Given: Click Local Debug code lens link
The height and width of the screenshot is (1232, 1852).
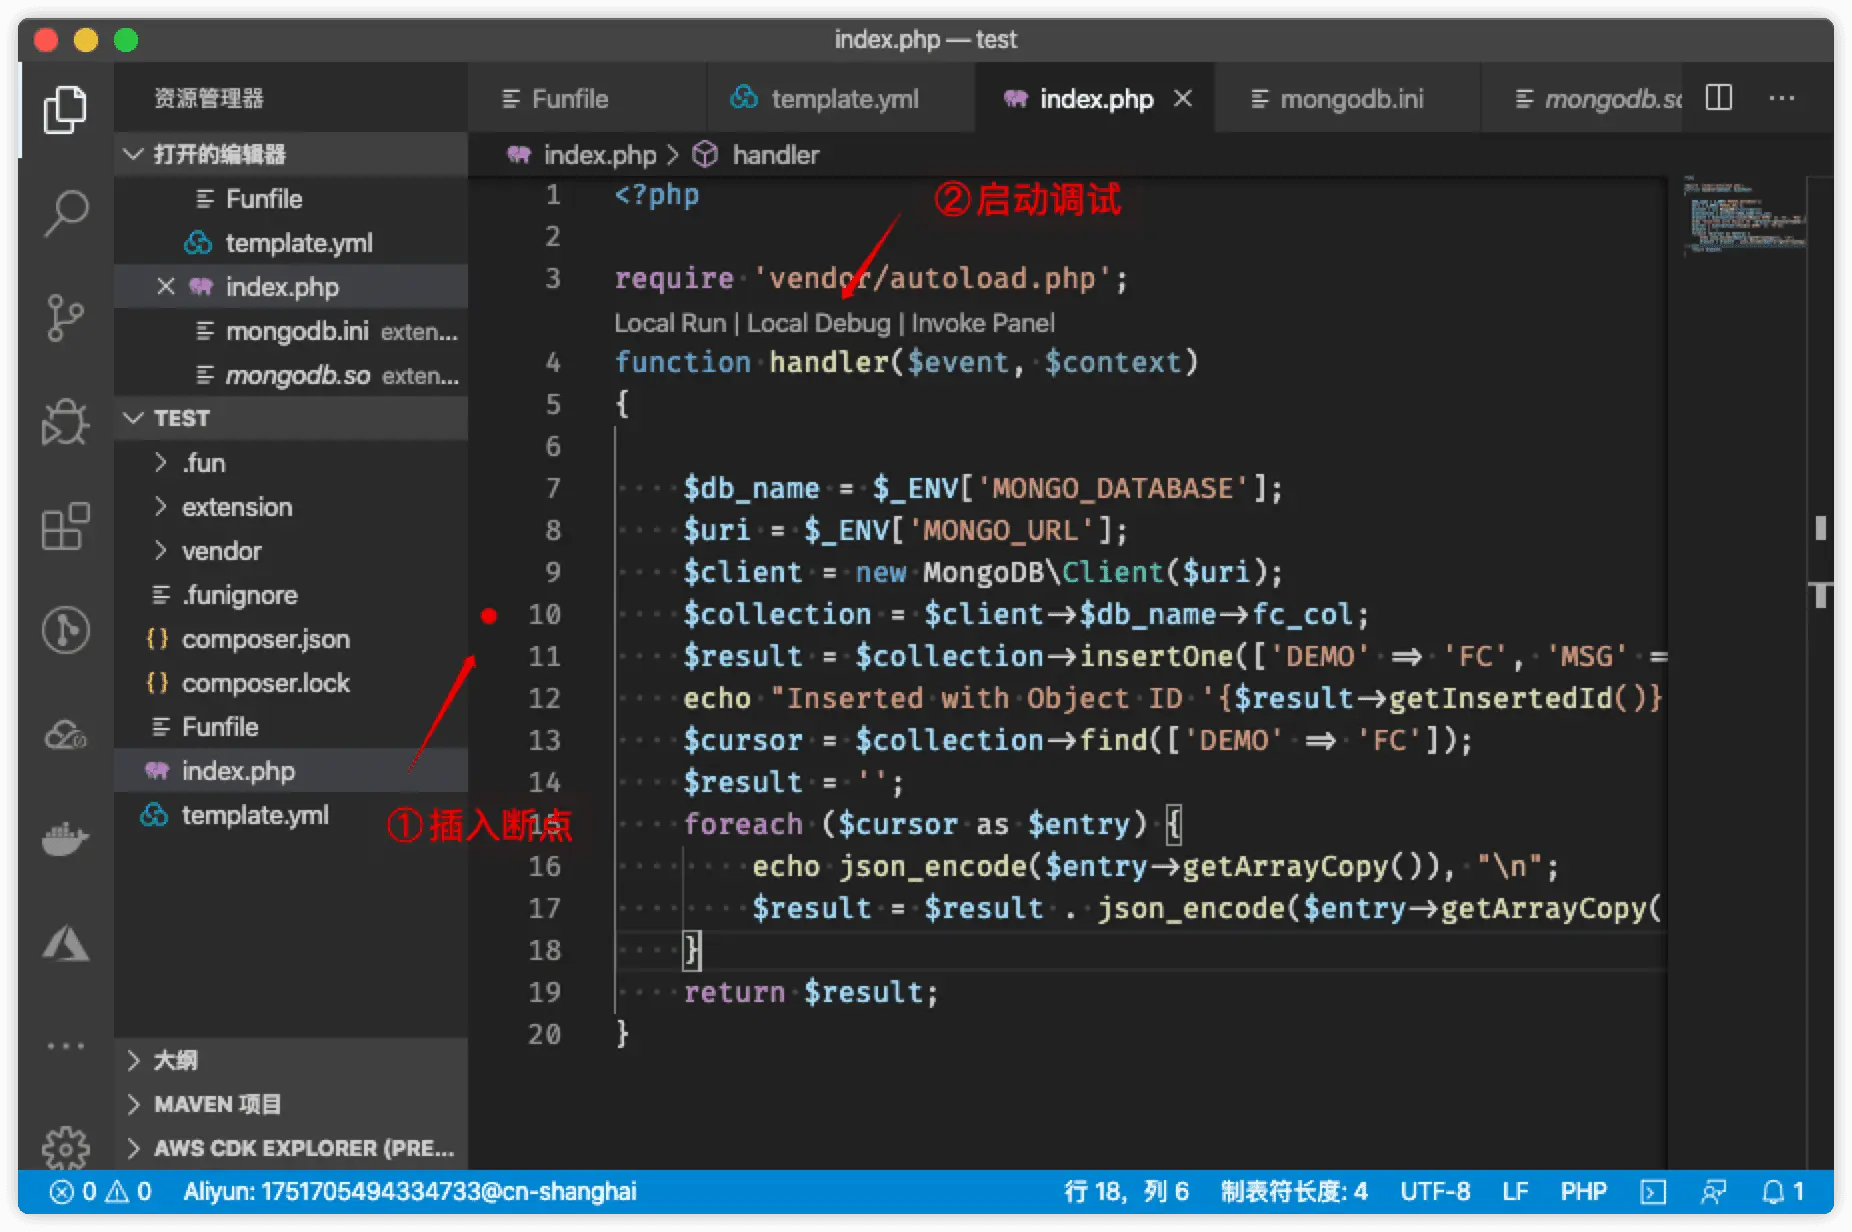Looking at the screenshot, I should [818, 323].
